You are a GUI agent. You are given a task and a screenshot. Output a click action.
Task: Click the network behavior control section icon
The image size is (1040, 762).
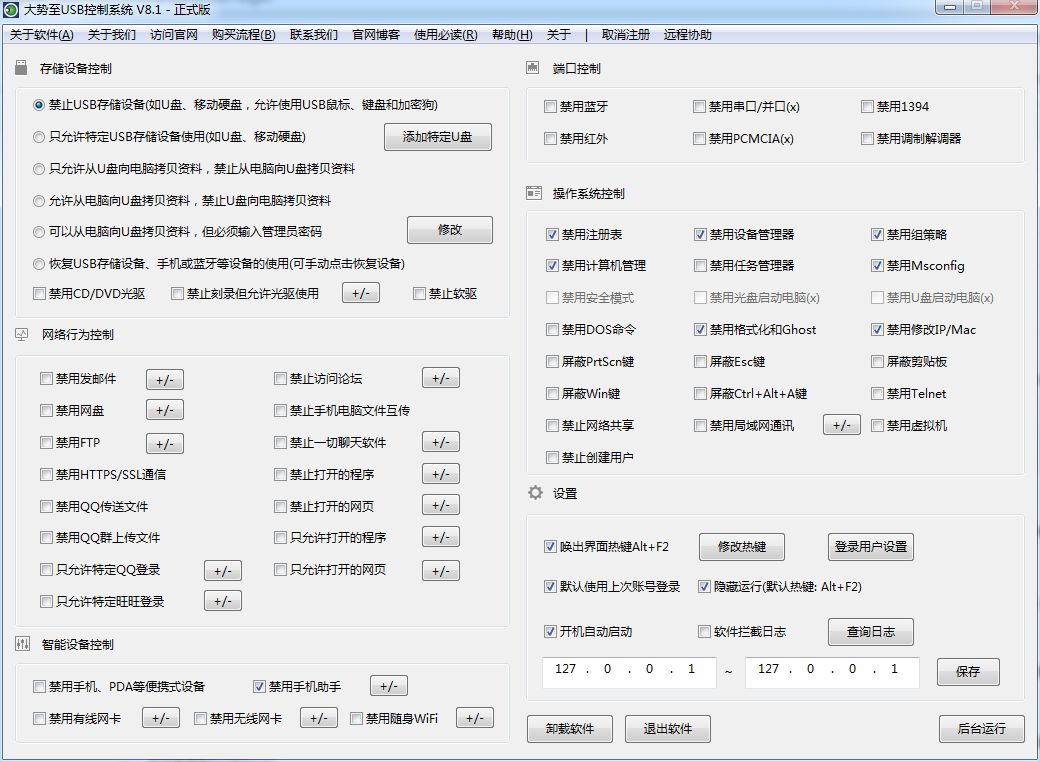click(22, 334)
